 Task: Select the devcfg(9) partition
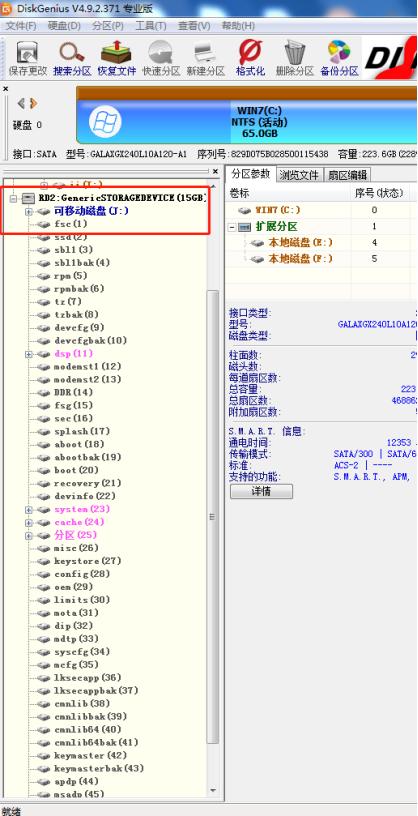coord(79,328)
